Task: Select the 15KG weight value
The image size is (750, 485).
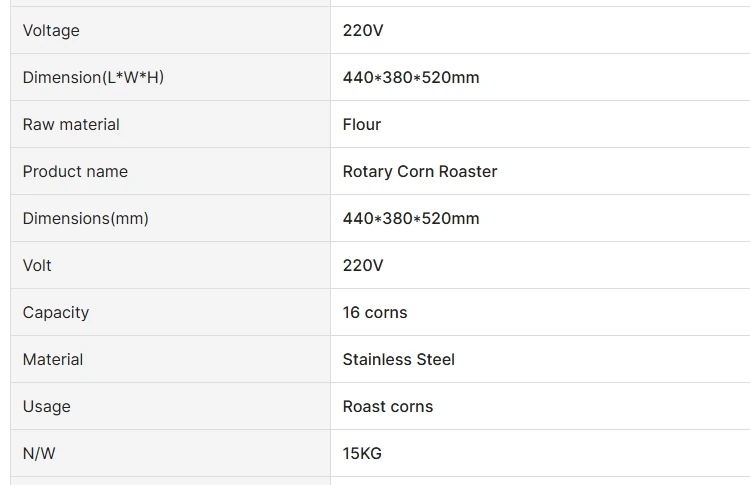Action: [362, 453]
